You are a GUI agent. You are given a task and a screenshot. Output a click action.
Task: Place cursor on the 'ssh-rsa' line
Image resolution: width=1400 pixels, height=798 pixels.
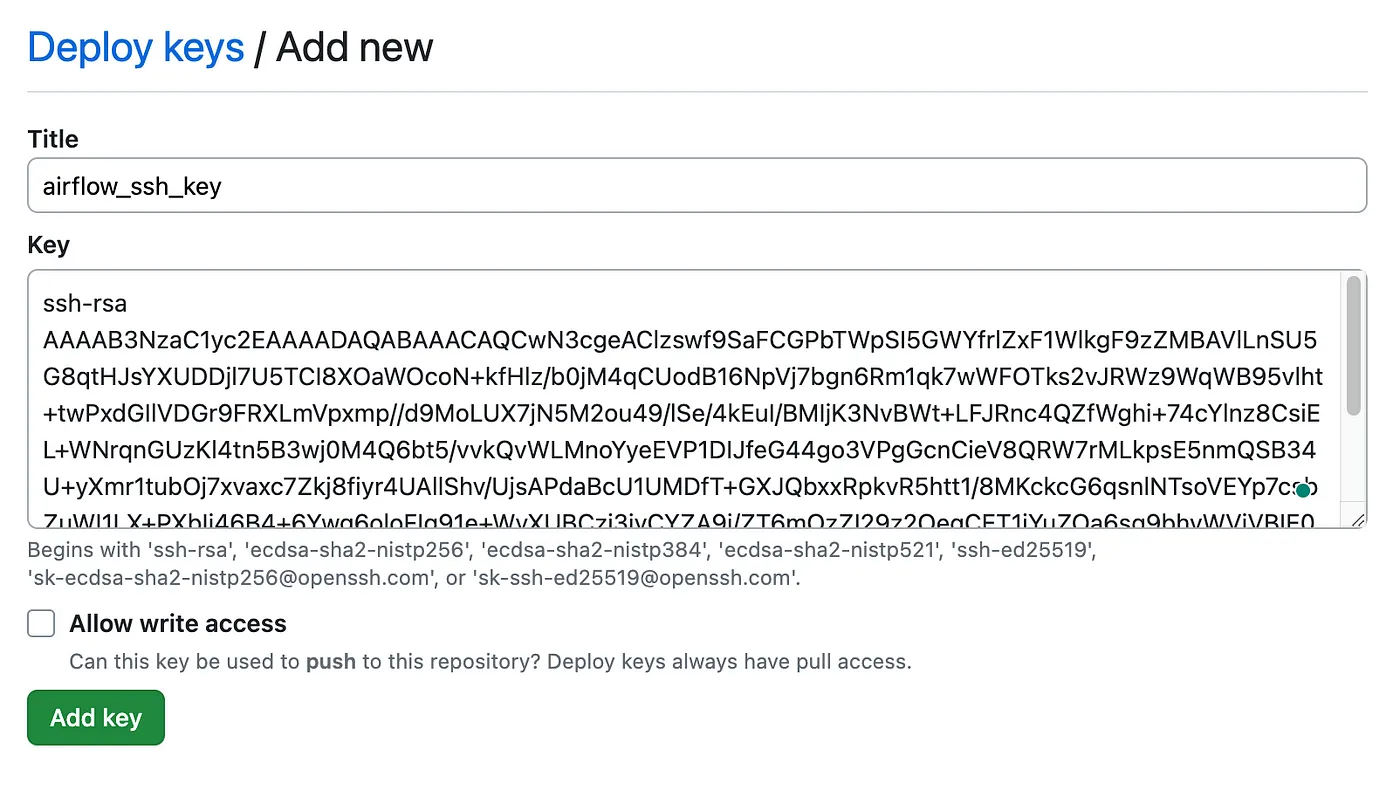[85, 303]
